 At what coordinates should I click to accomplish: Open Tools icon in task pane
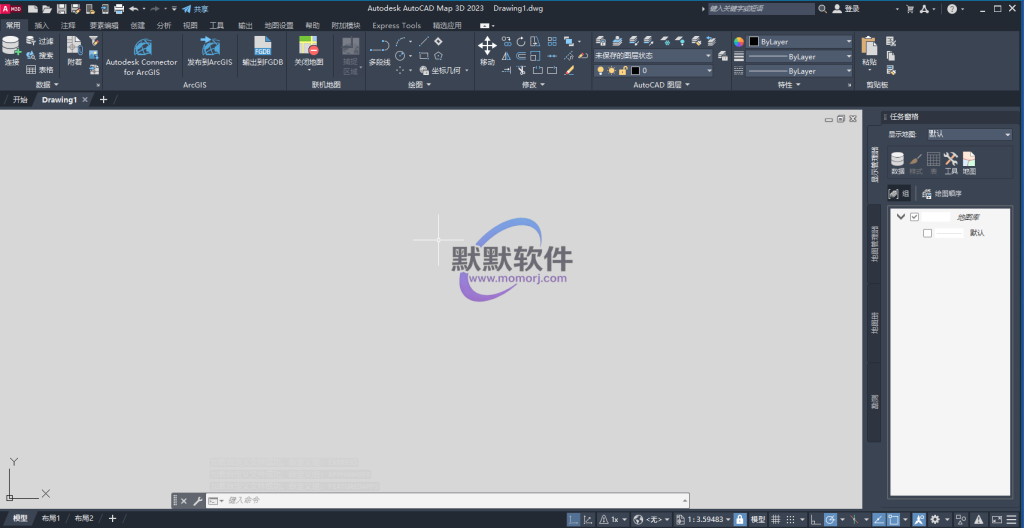pos(951,160)
